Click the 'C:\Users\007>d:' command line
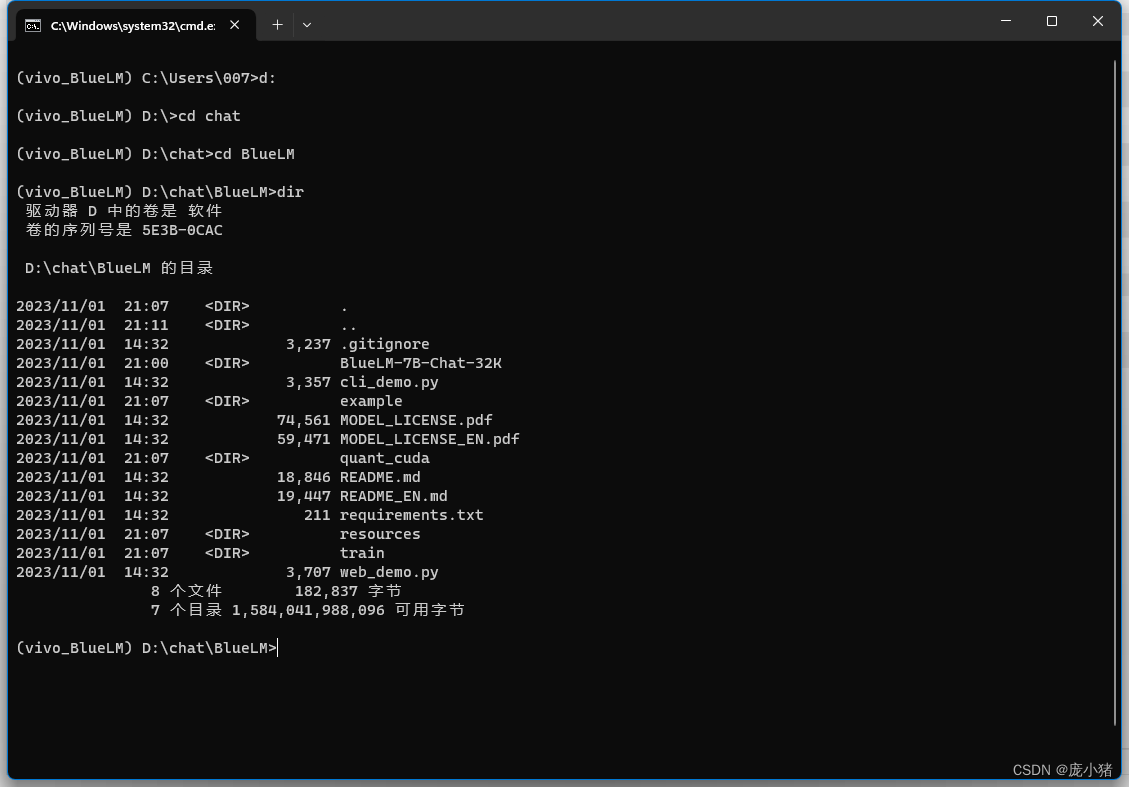 (x=146, y=78)
